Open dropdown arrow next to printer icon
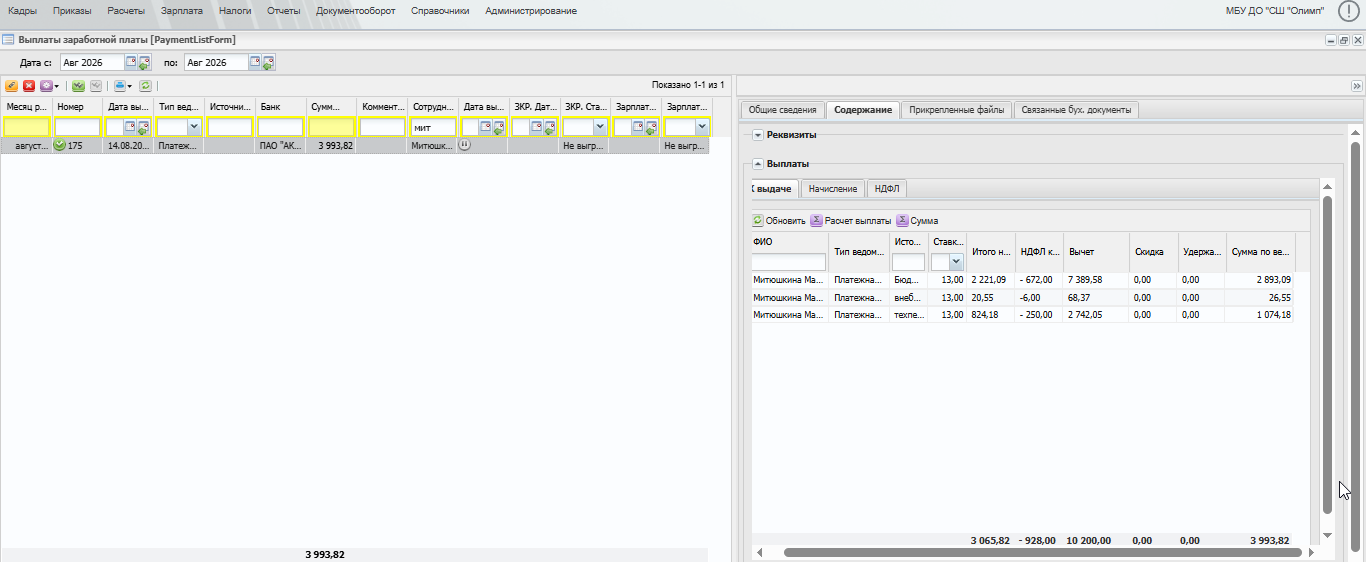 click(x=130, y=86)
